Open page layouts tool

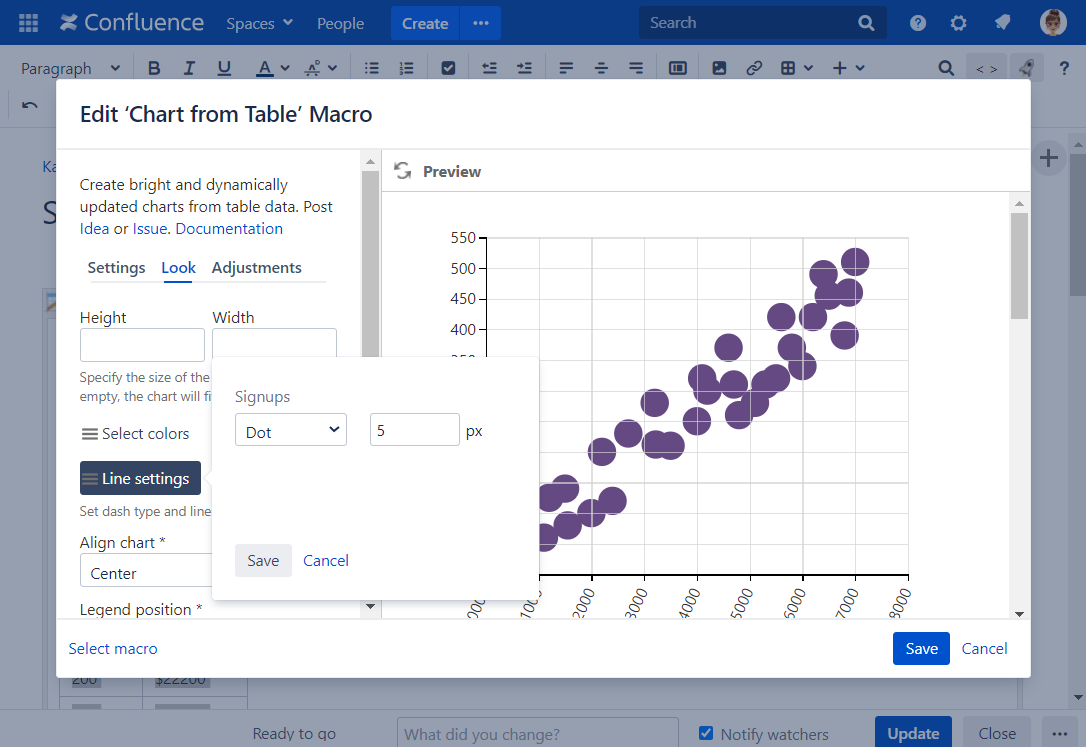pyautogui.click(x=677, y=67)
